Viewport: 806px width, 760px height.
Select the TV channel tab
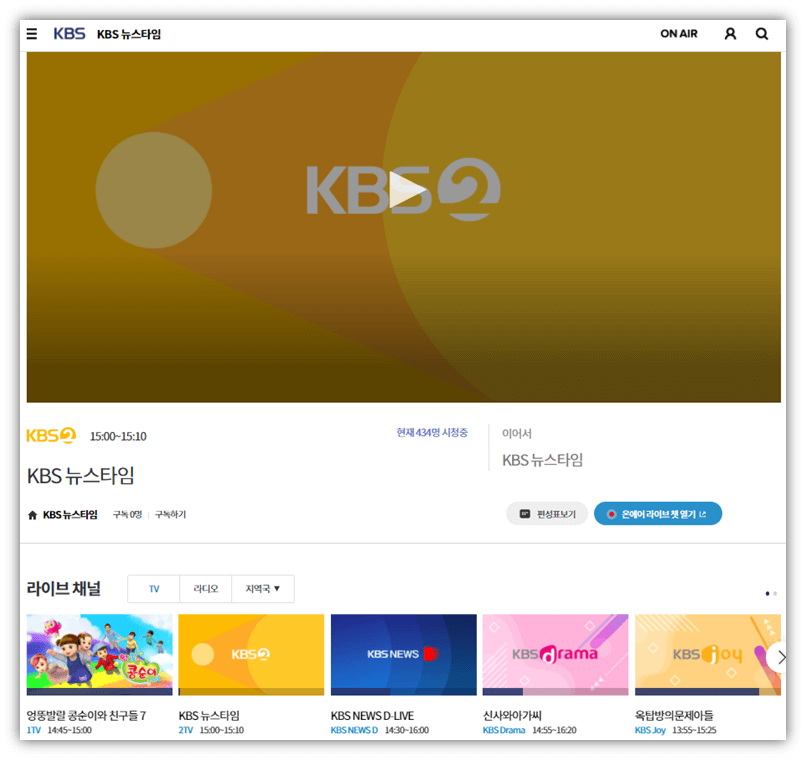point(153,589)
